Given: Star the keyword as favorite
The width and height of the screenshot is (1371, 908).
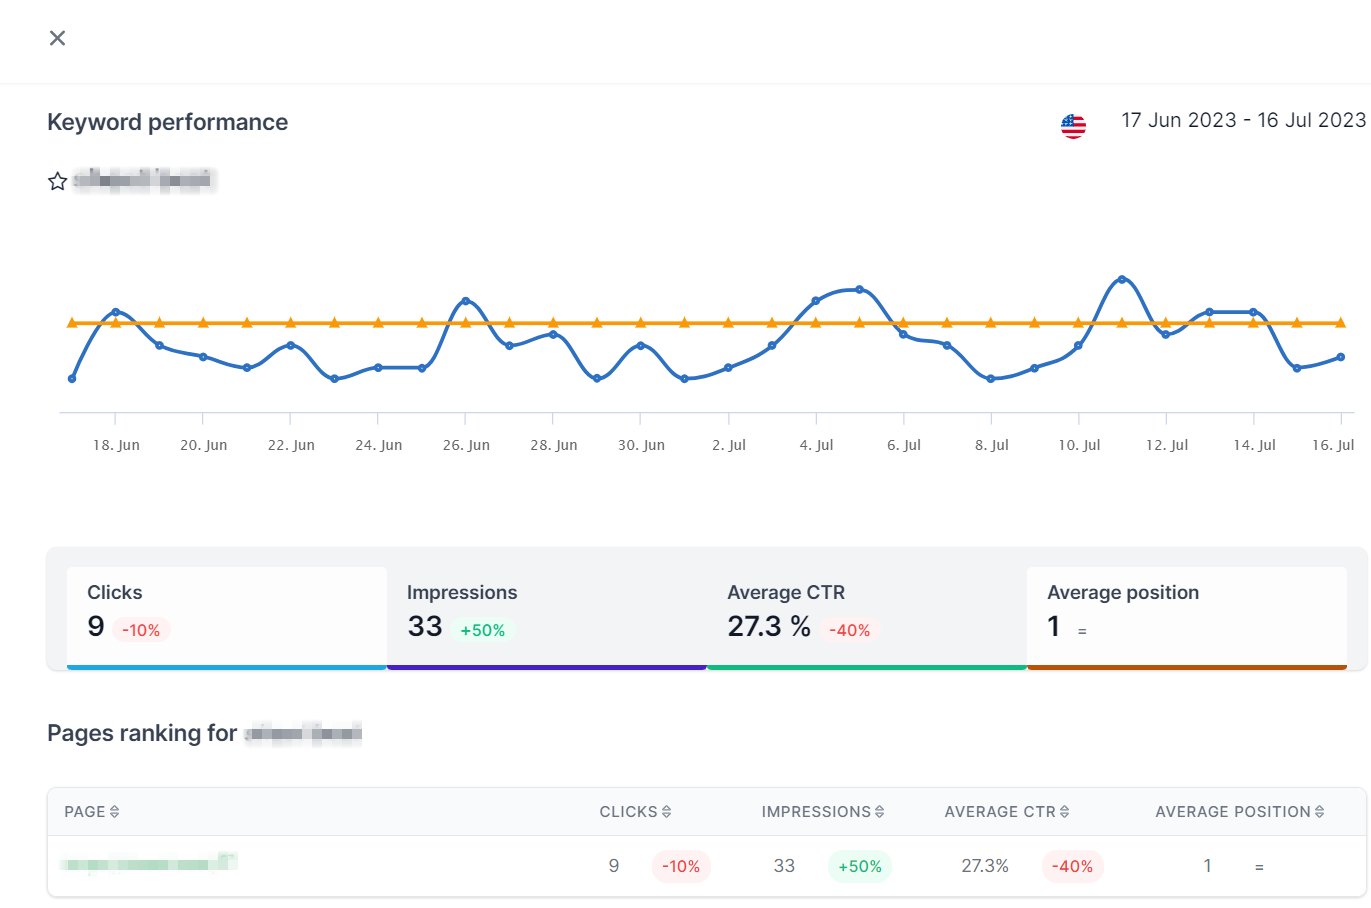Looking at the screenshot, I should point(58,181).
